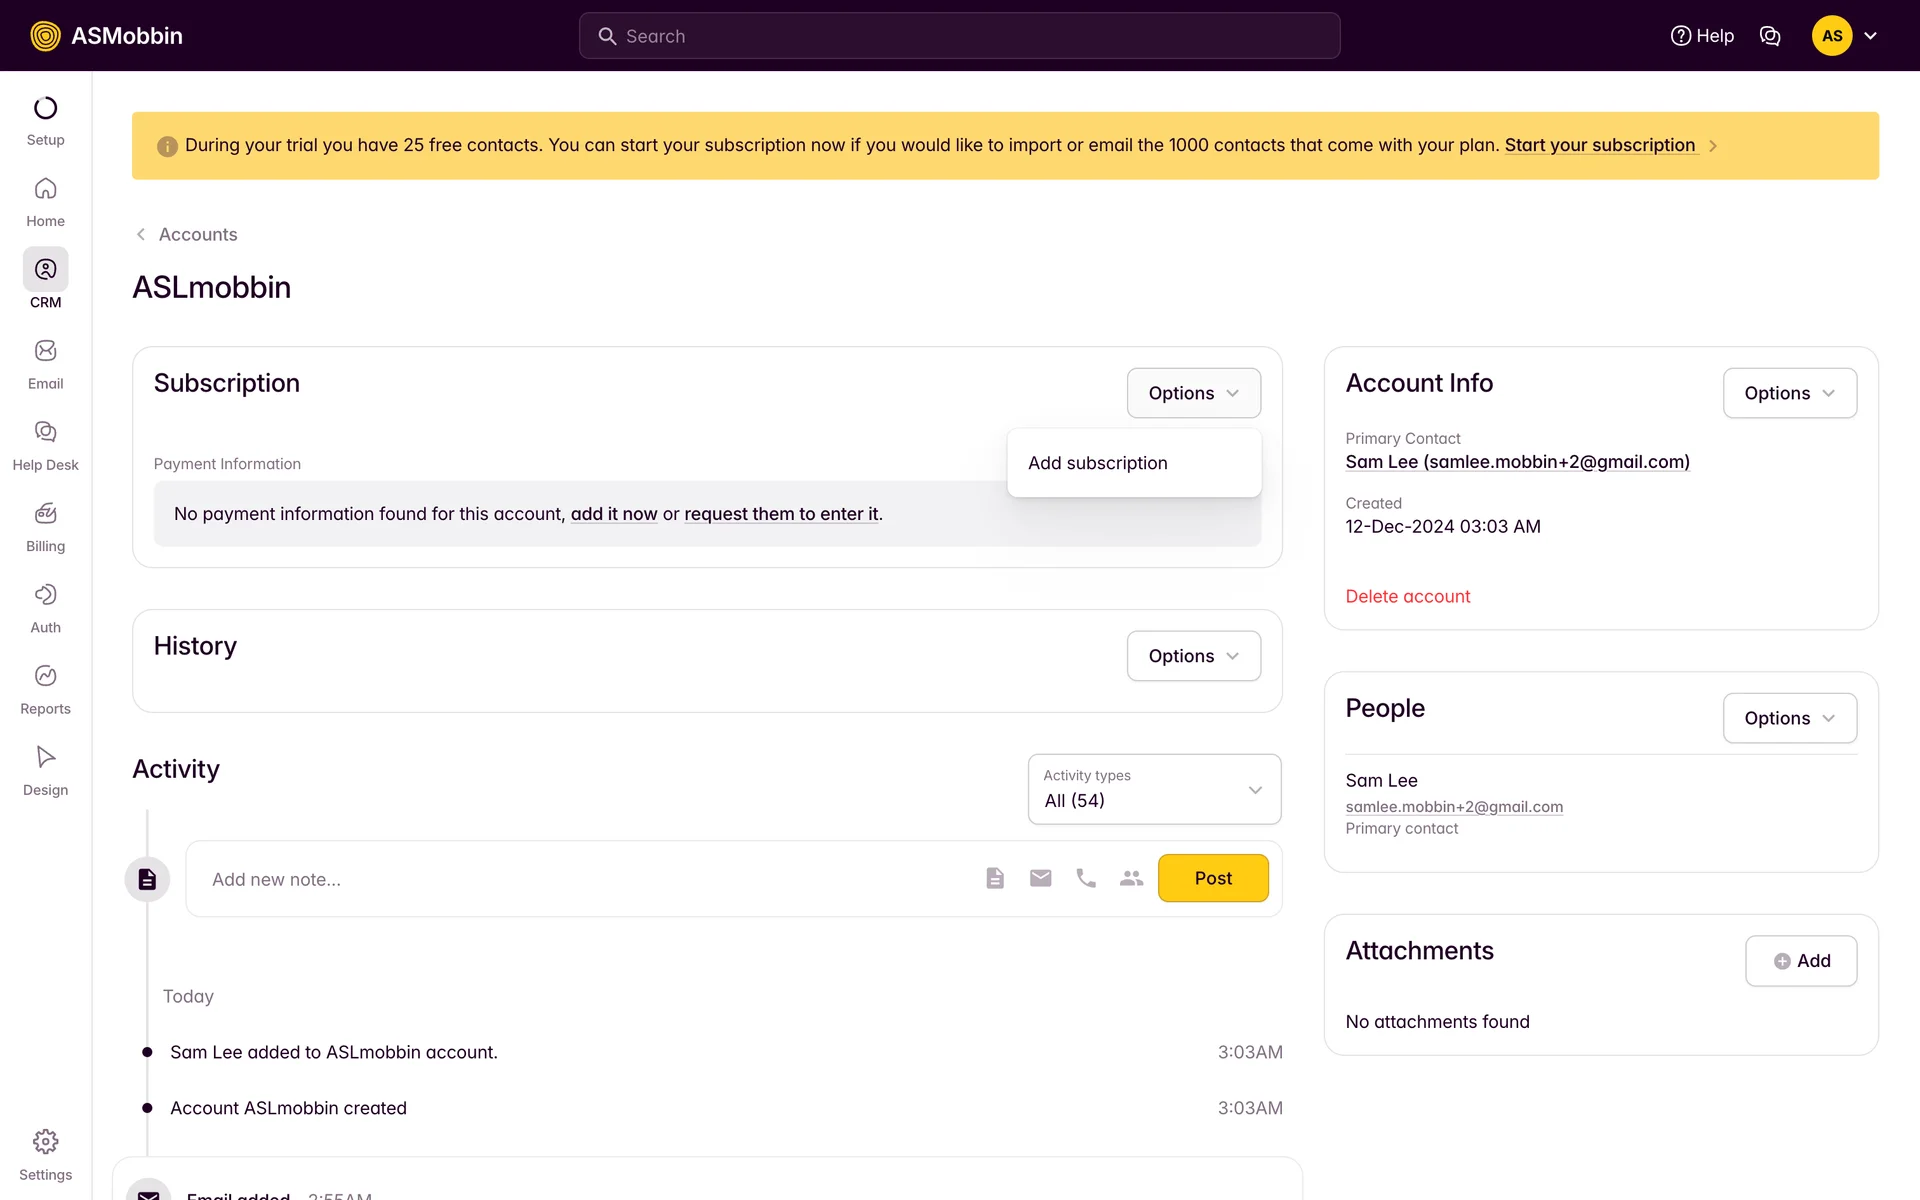Click the phone call activity icon
This screenshot has width=1920, height=1200.
click(1086, 878)
